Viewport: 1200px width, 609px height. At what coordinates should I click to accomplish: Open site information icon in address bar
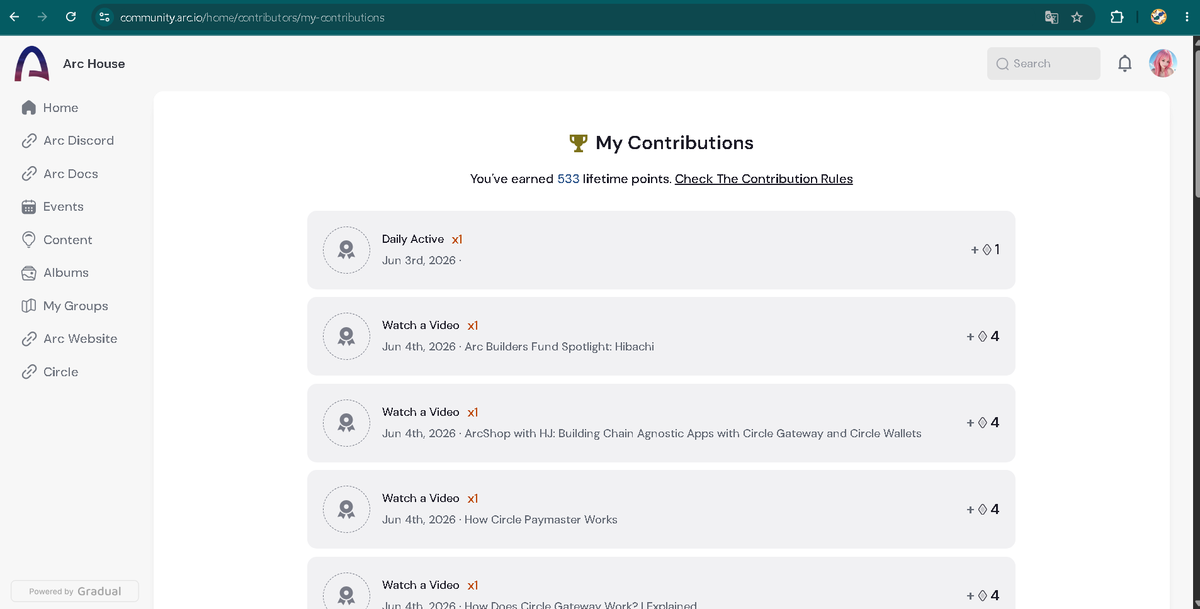104,17
